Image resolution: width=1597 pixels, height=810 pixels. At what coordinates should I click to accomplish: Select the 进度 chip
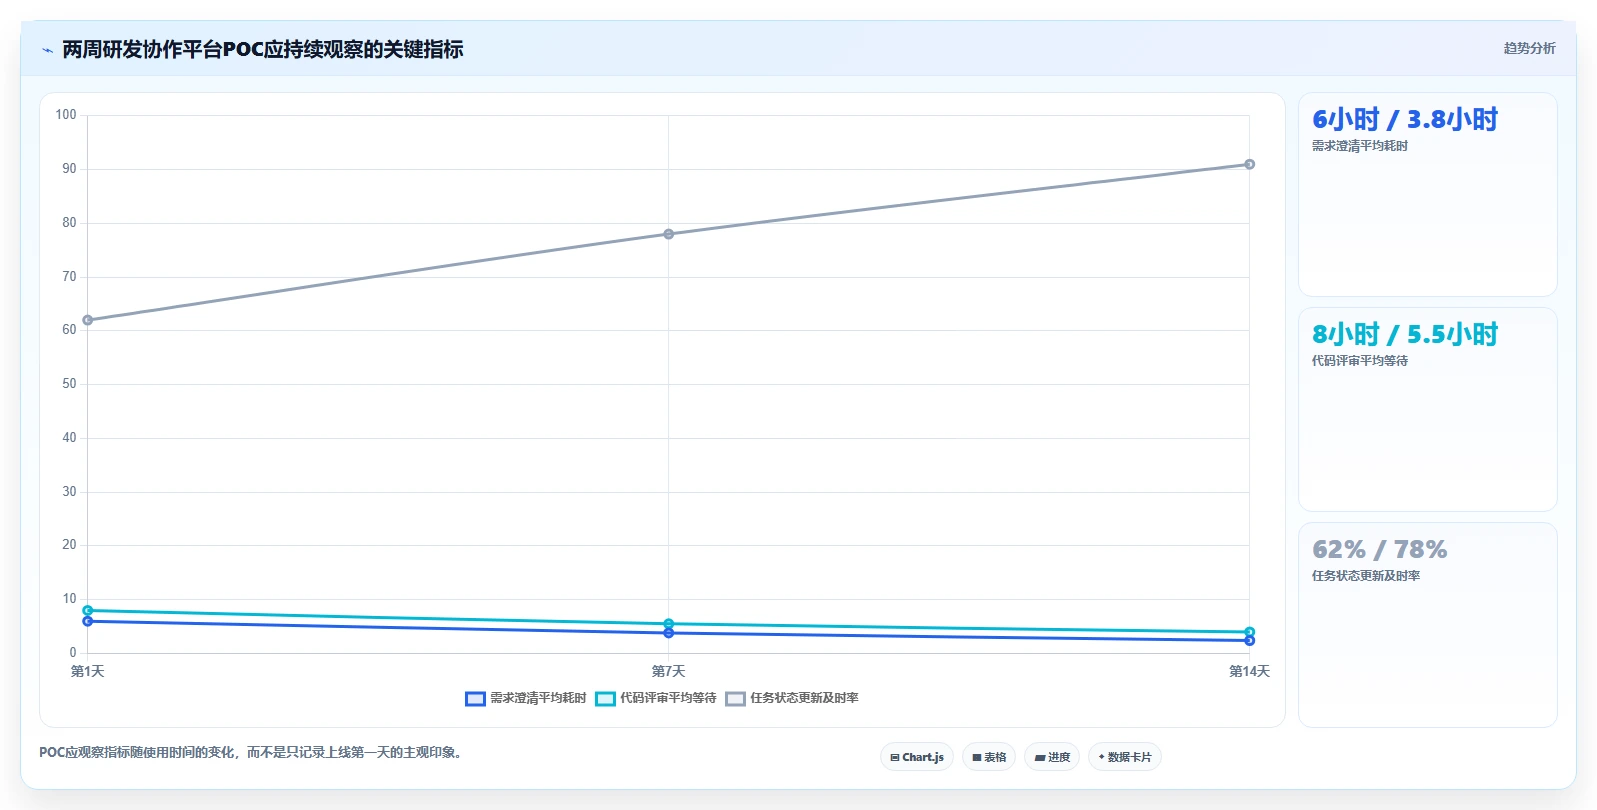click(1052, 757)
